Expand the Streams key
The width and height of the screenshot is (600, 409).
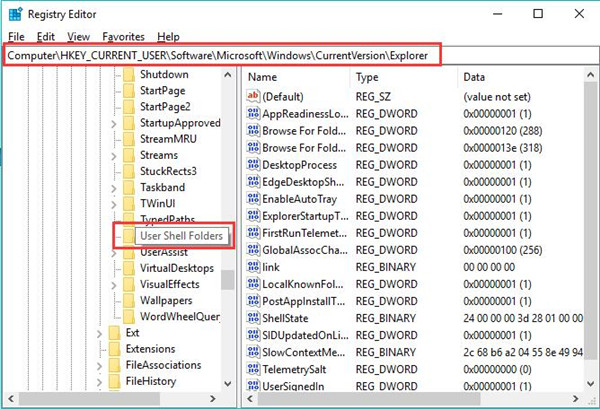(x=114, y=155)
